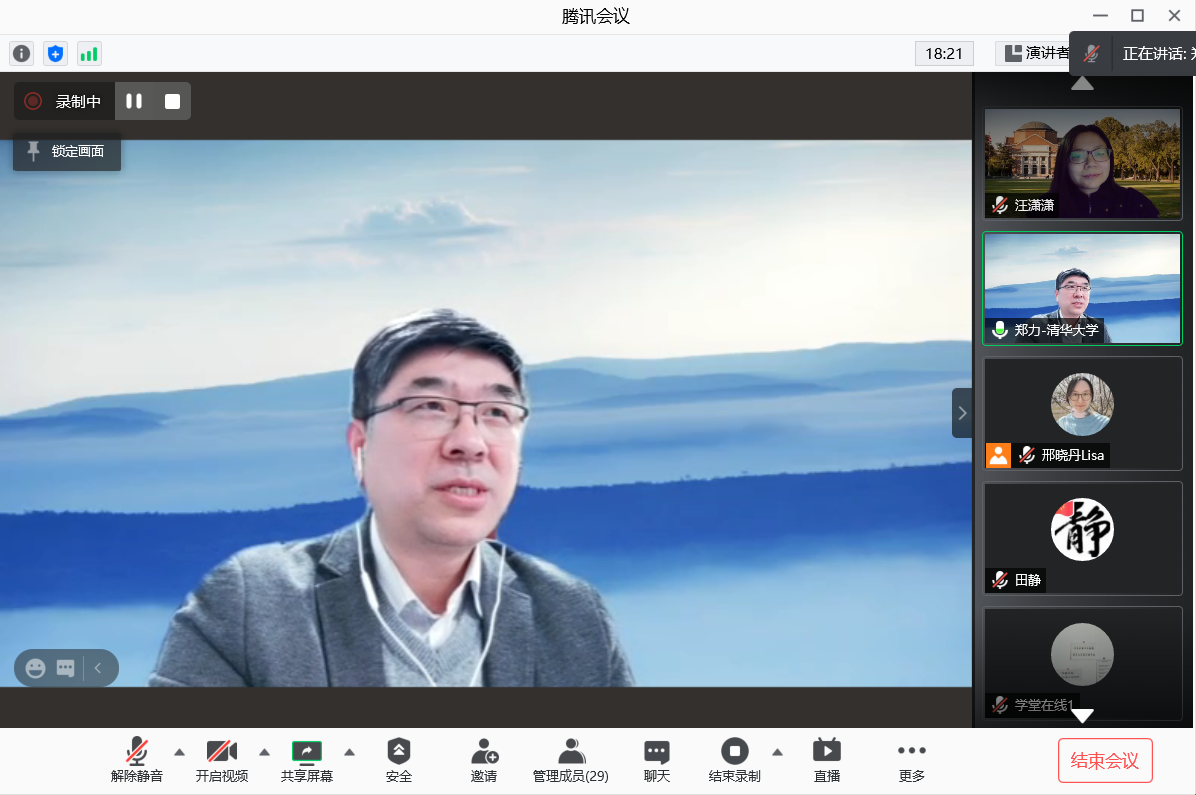Turn on camera with 开启视频
The width and height of the screenshot is (1196, 795).
point(221,761)
